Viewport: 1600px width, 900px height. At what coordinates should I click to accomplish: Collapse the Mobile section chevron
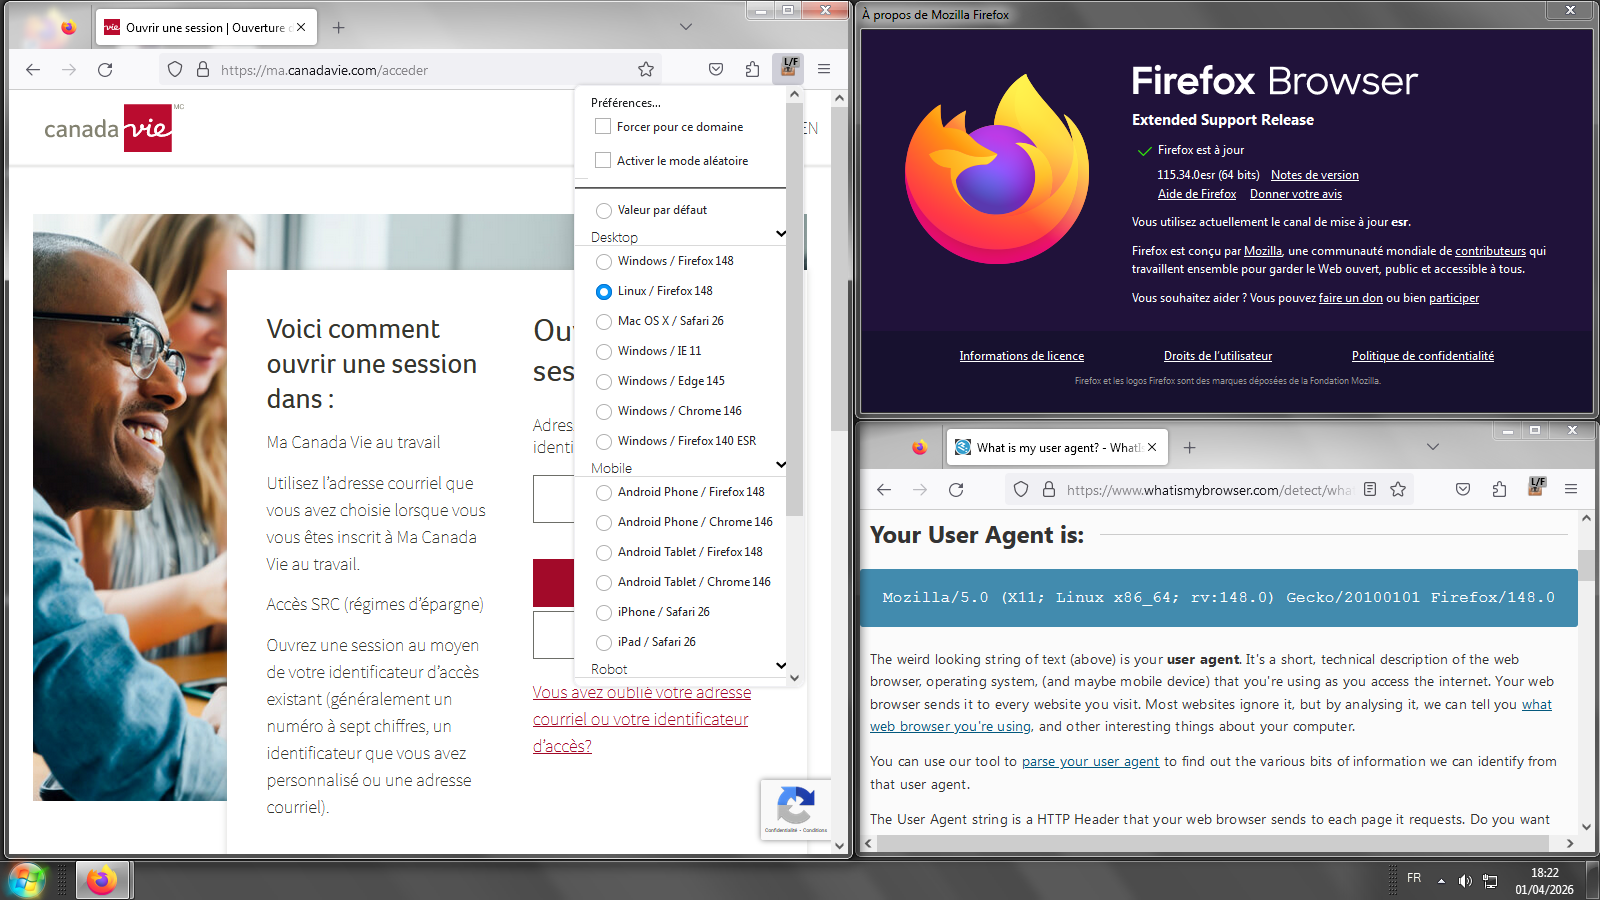click(781, 465)
